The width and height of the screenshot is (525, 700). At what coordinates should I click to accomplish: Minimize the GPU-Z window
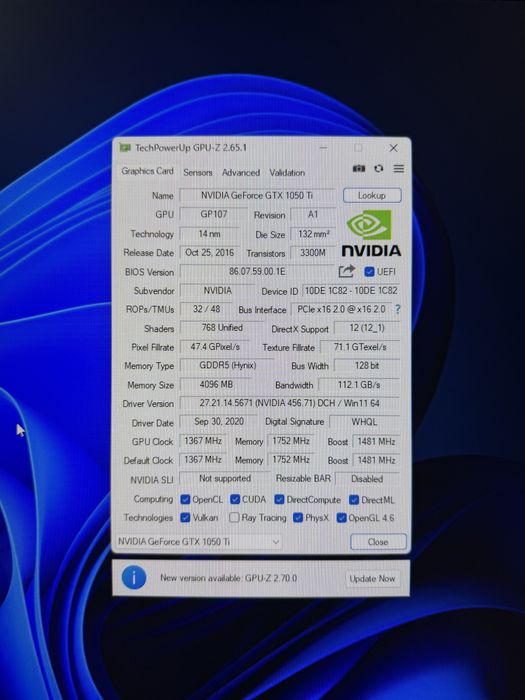(323, 148)
